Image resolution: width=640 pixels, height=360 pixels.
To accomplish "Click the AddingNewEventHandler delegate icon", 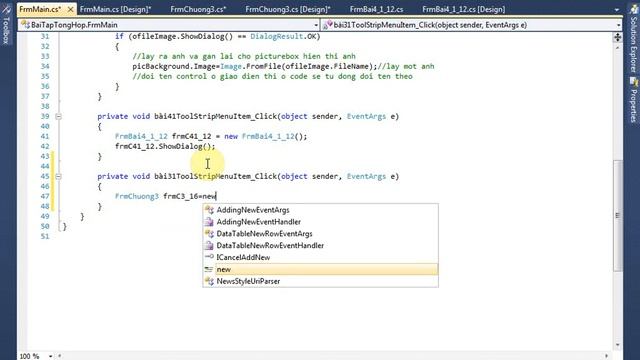I will (x=209, y=222).
